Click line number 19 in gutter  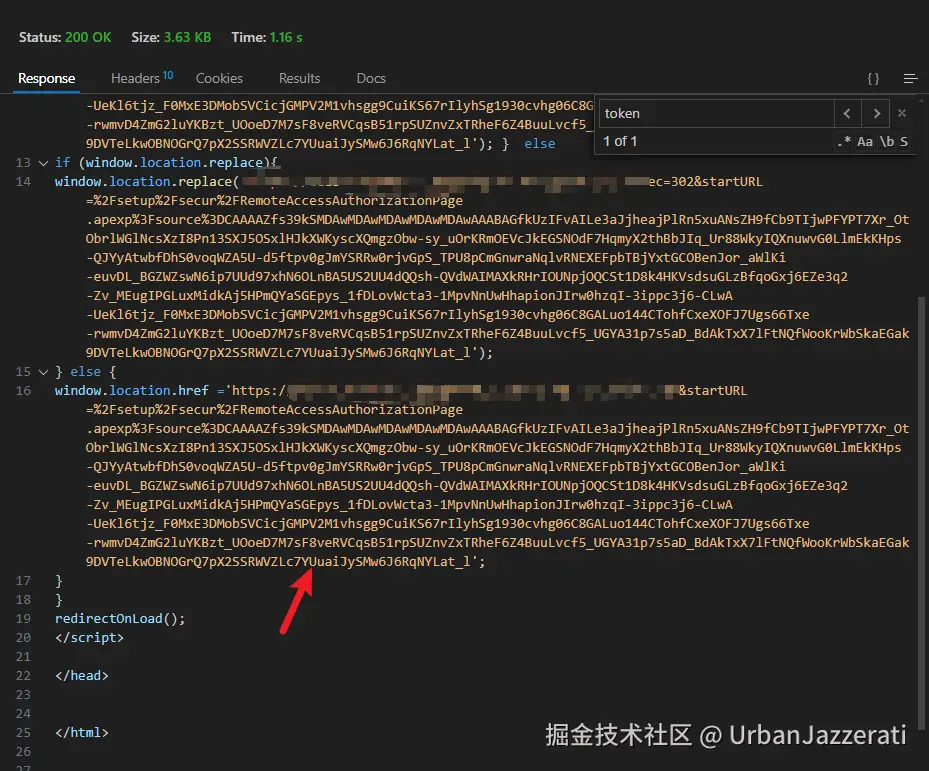(x=23, y=619)
